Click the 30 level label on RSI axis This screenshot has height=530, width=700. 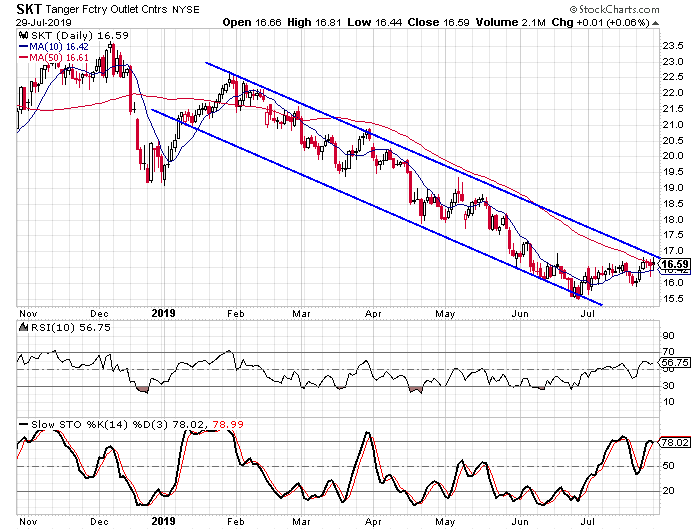(x=668, y=386)
